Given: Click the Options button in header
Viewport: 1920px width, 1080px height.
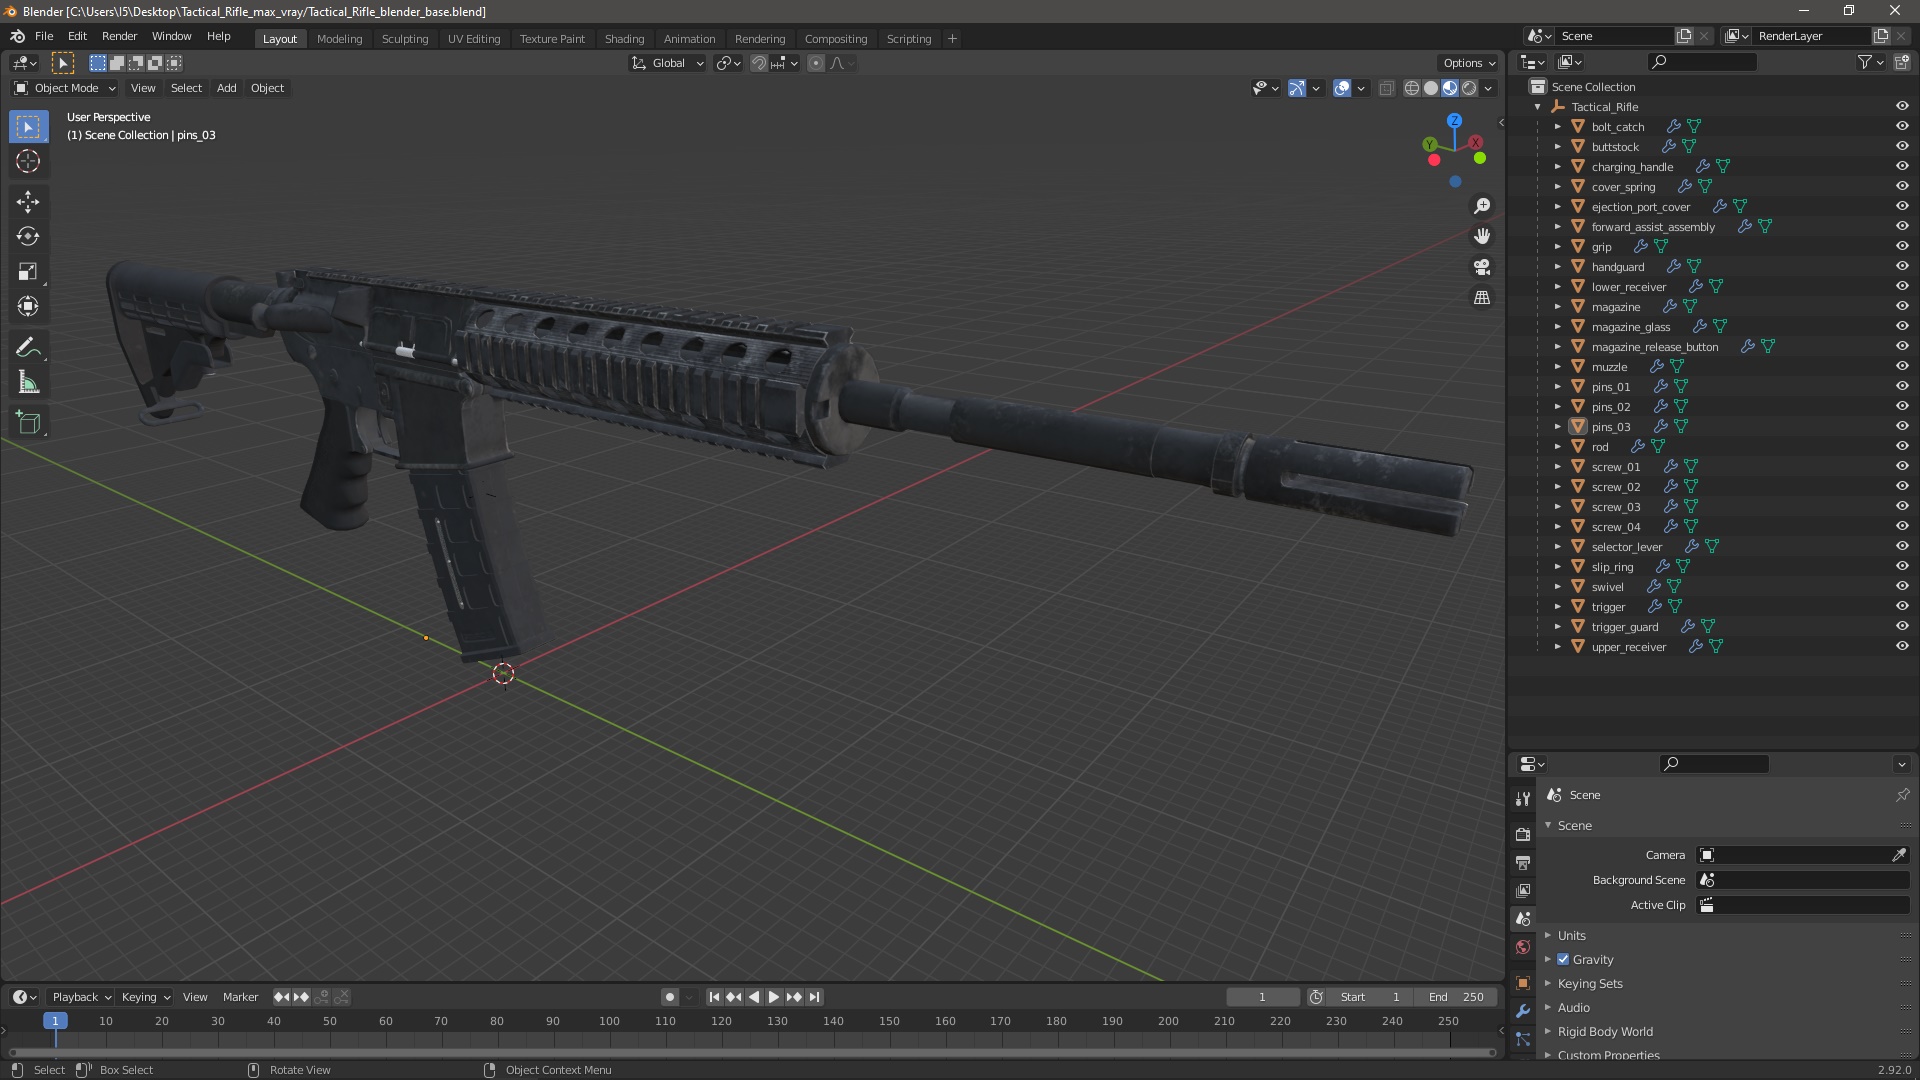Looking at the screenshot, I should (x=1468, y=62).
